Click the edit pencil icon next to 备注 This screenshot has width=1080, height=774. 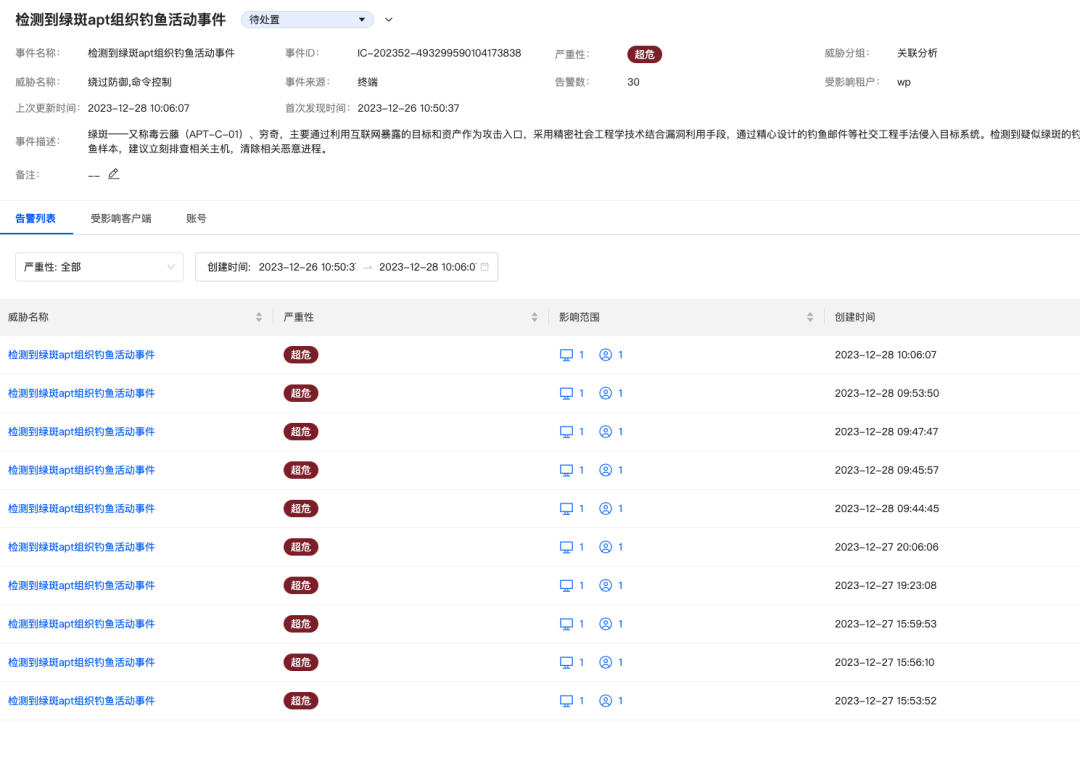point(114,174)
